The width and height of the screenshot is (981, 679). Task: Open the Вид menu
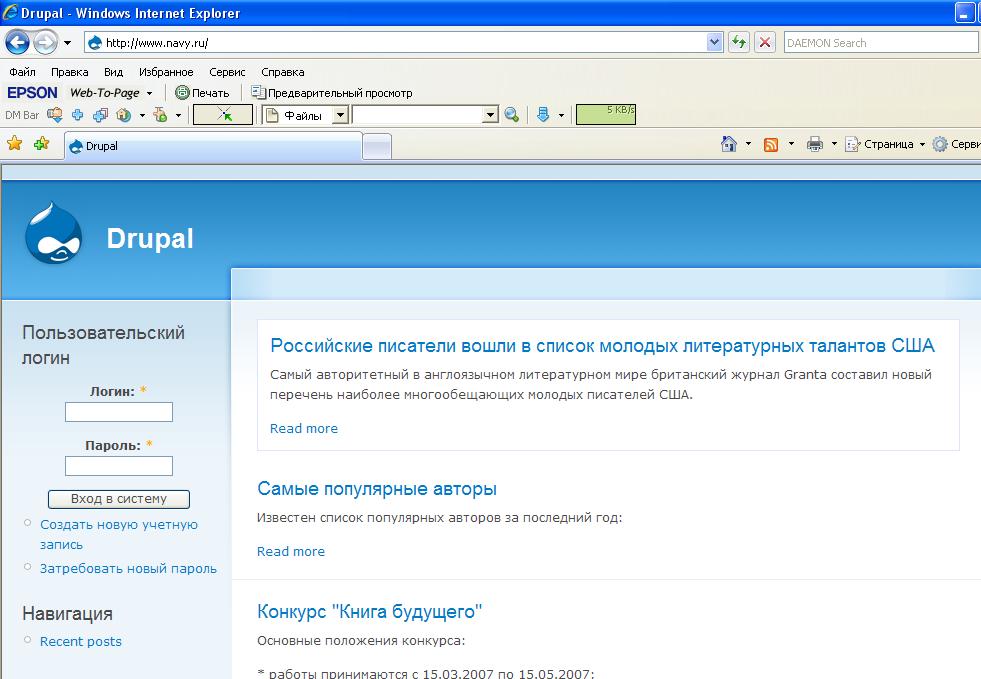[x=113, y=72]
